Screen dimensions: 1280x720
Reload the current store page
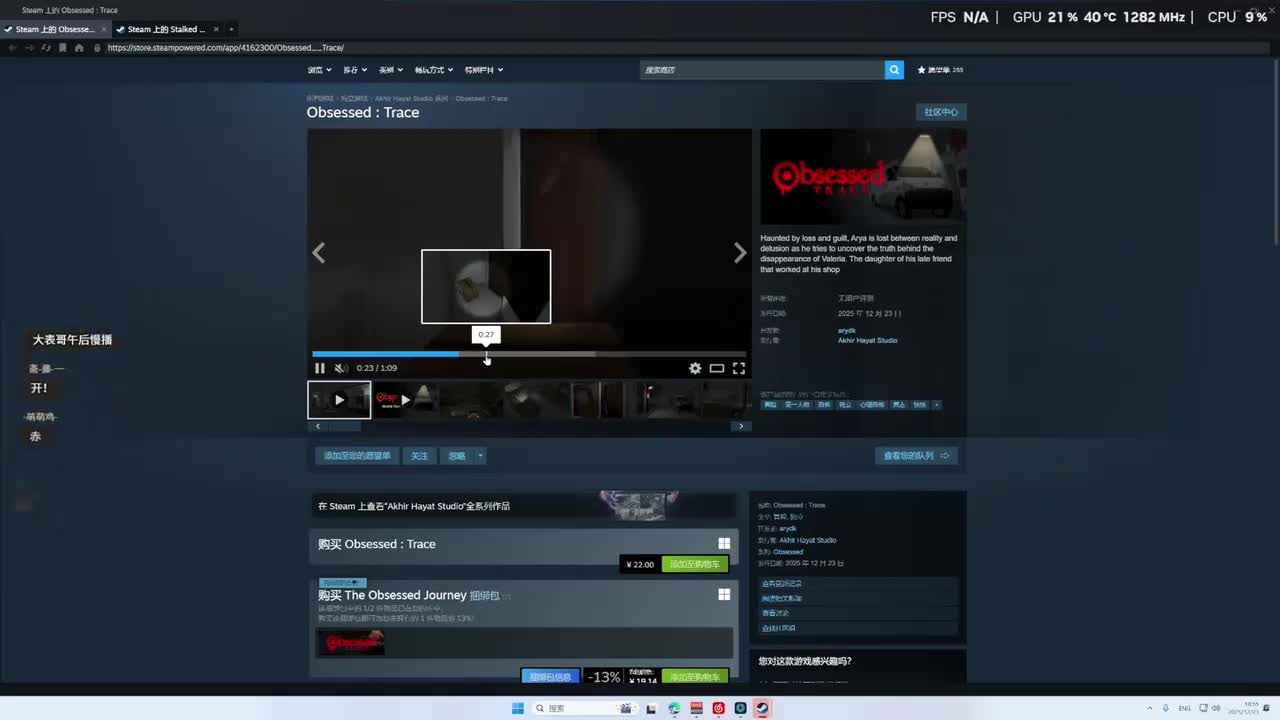(x=46, y=47)
